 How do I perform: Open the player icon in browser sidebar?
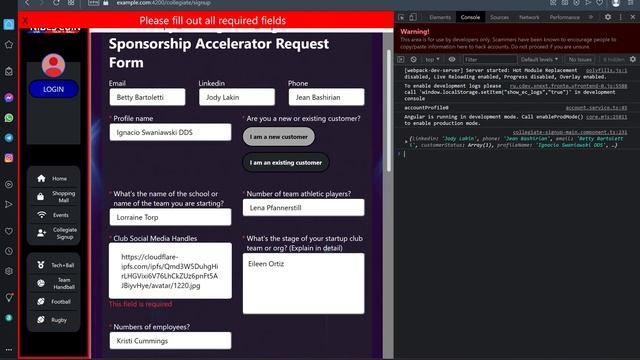tap(9, 184)
